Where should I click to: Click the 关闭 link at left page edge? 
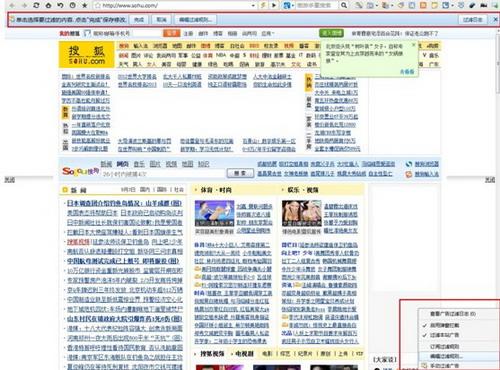(9, 180)
